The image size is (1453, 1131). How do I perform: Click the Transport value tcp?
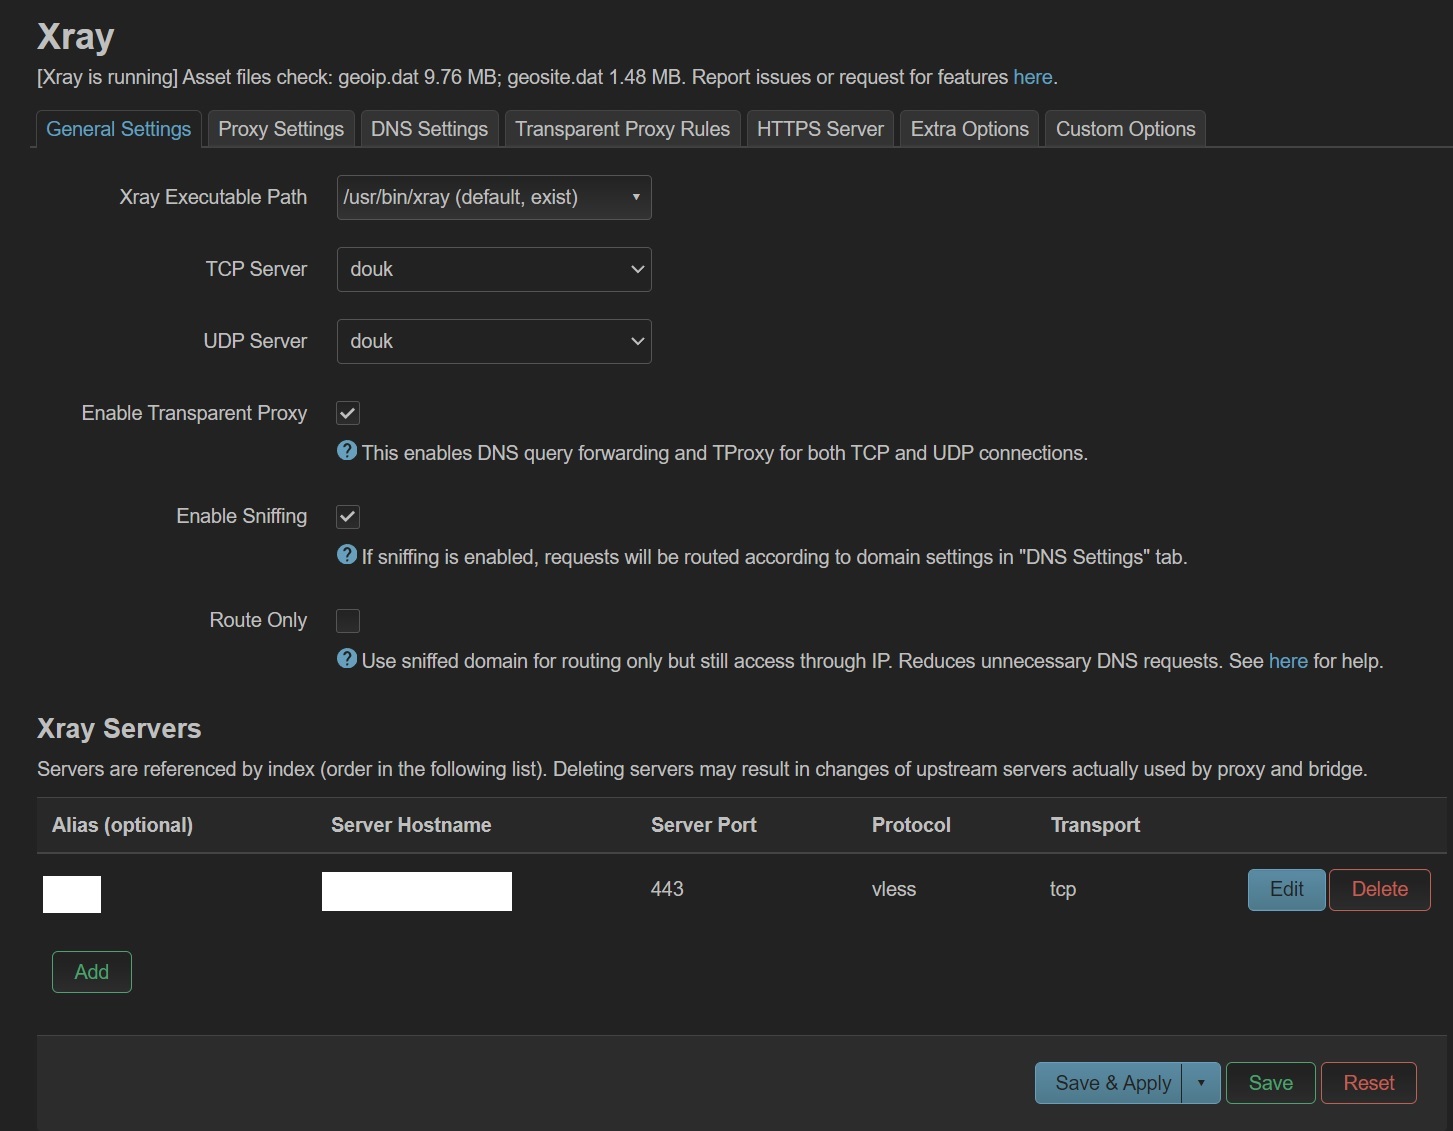pyautogui.click(x=1063, y=889)
